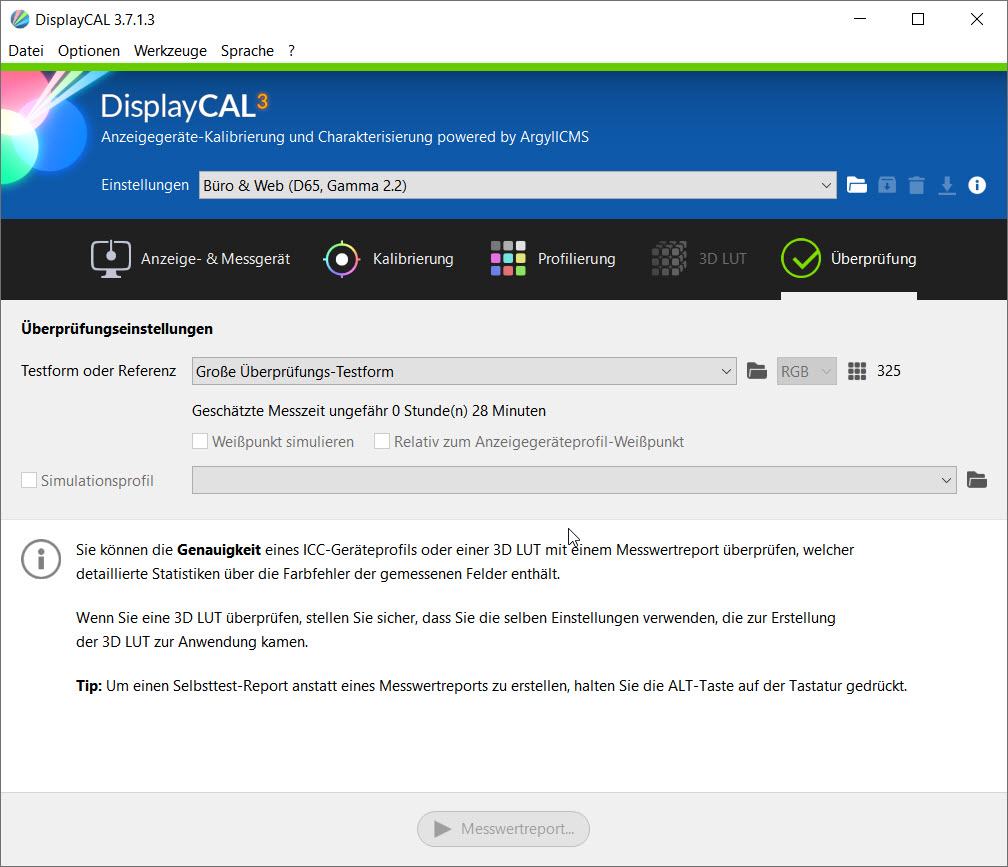This screenshot has height=867, width=1008.
Task: Browse for testchart with folder icon
Action: point(757,371)
